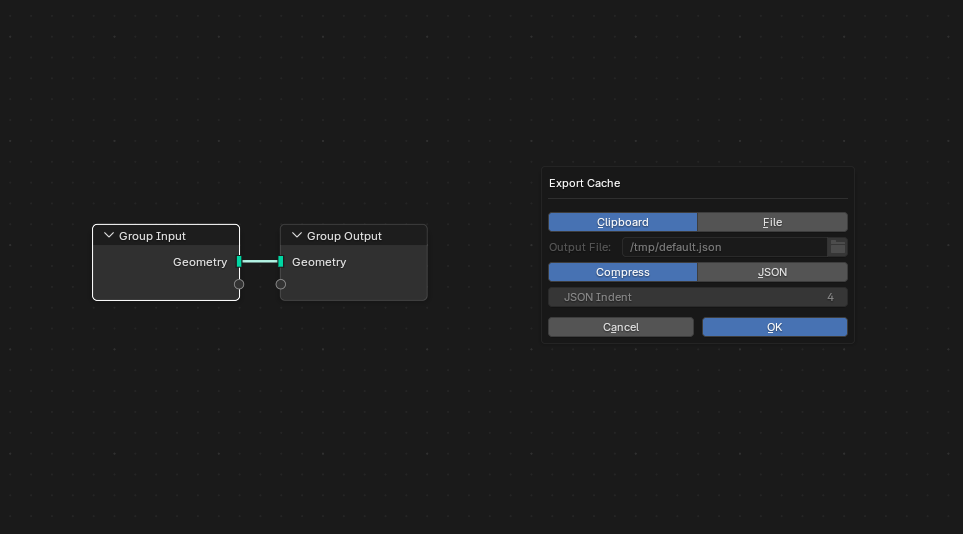This screenshot has height=534, width=963.
Task: Select the link wire between nodes
Action: point(260,262)
